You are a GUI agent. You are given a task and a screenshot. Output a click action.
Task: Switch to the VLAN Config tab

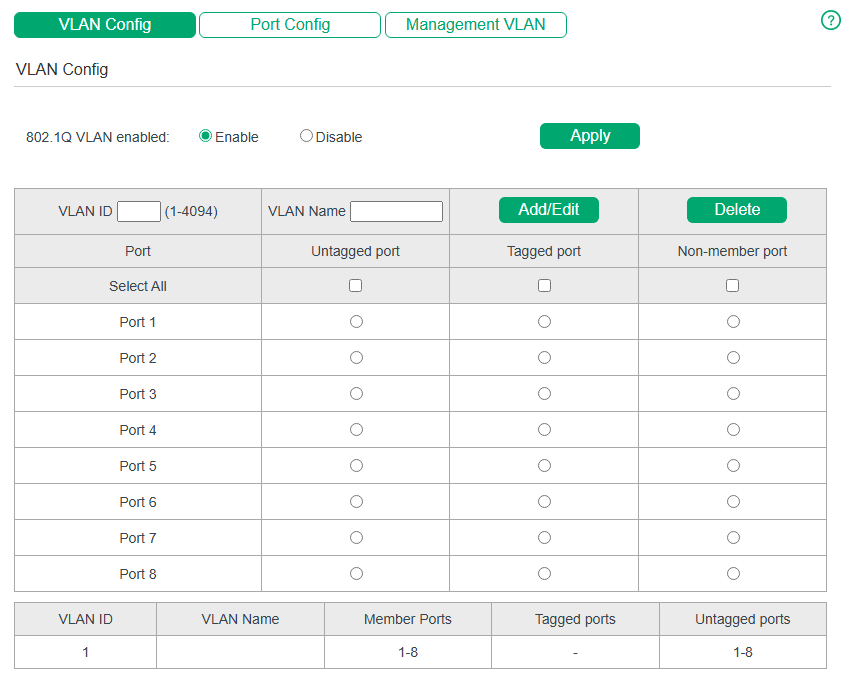pyautogui.click(x=105, y=25)
